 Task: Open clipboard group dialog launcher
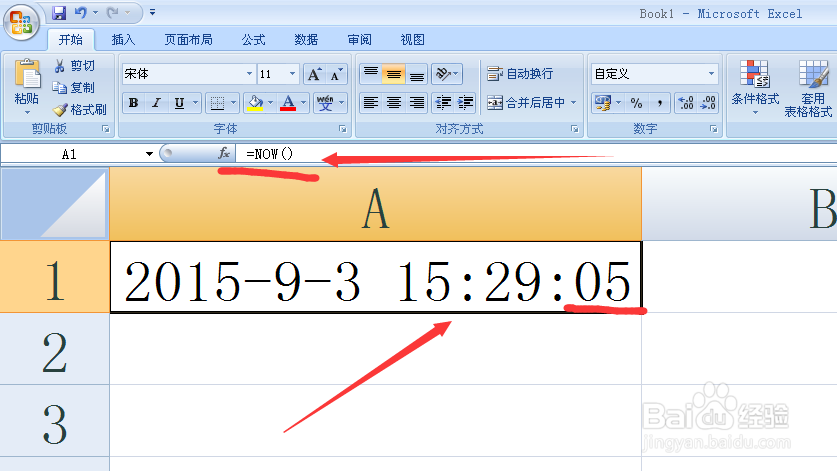tap(106, 129)
